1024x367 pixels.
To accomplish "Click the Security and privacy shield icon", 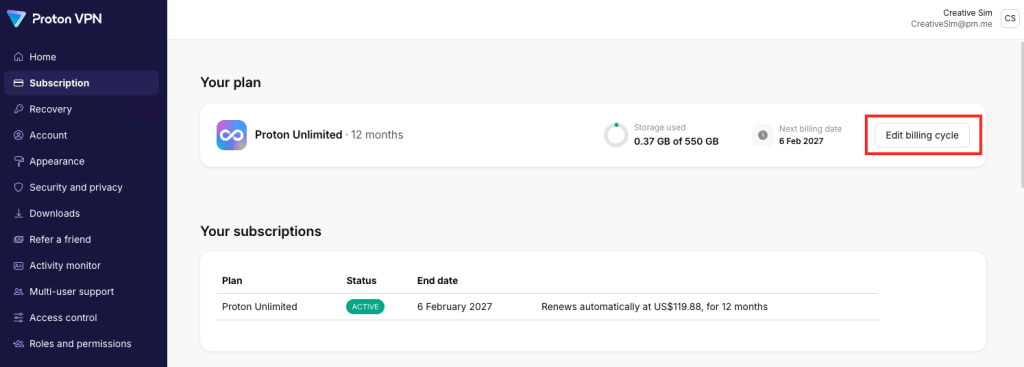I will tap(18, 187).
